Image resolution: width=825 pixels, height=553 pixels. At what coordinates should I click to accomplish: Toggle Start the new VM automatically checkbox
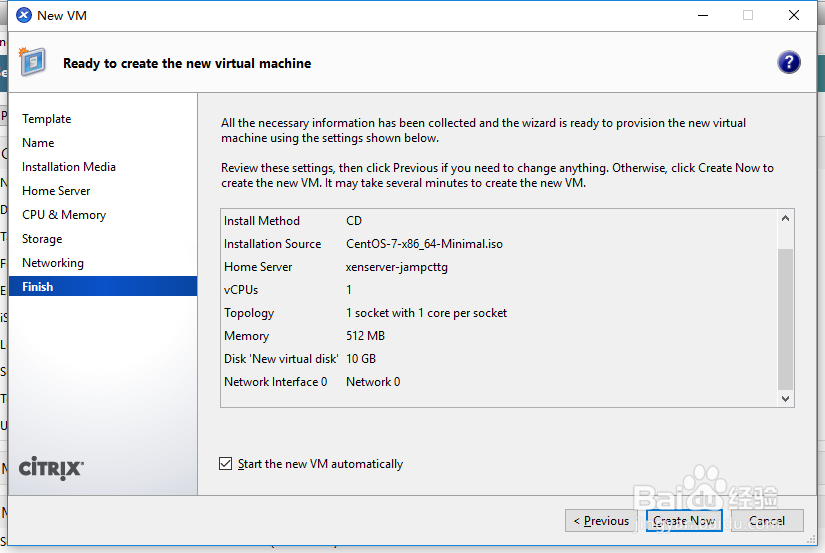click(x=225, y=464)
